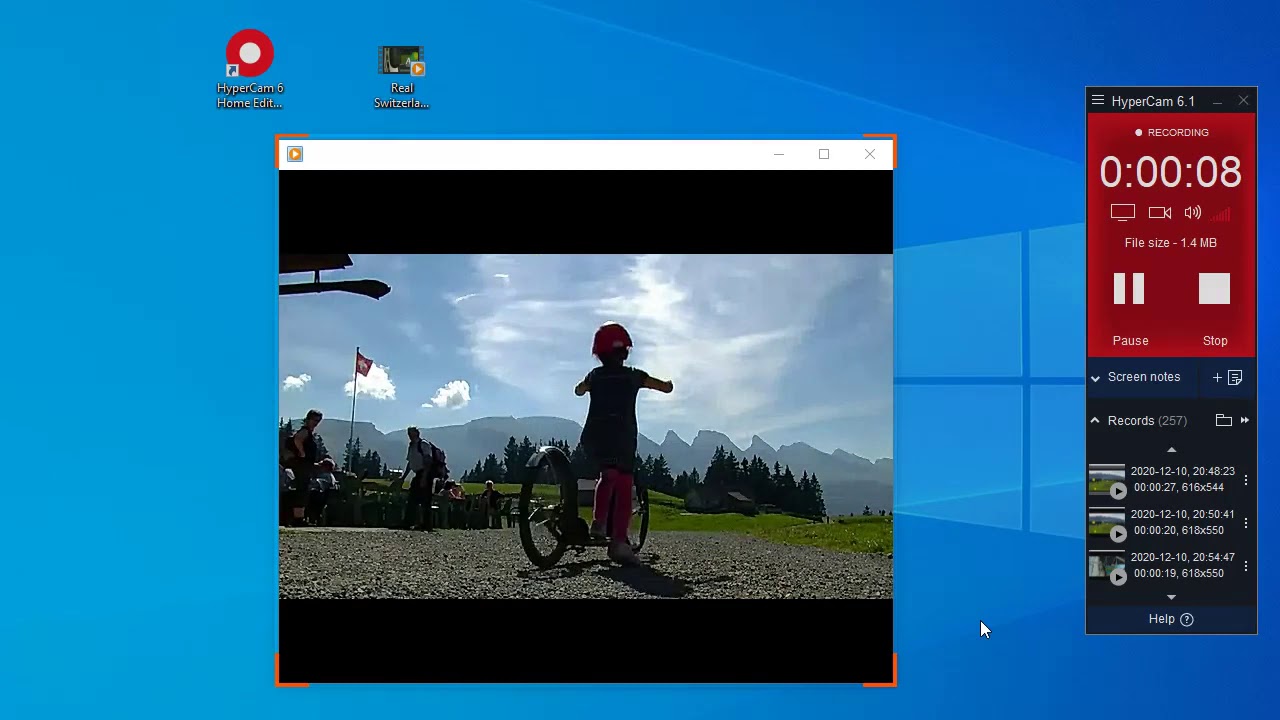This screenshot has width=1280, height=720.
Task: Open options menu for 20:48:23 record
Action: (1246, 480)
